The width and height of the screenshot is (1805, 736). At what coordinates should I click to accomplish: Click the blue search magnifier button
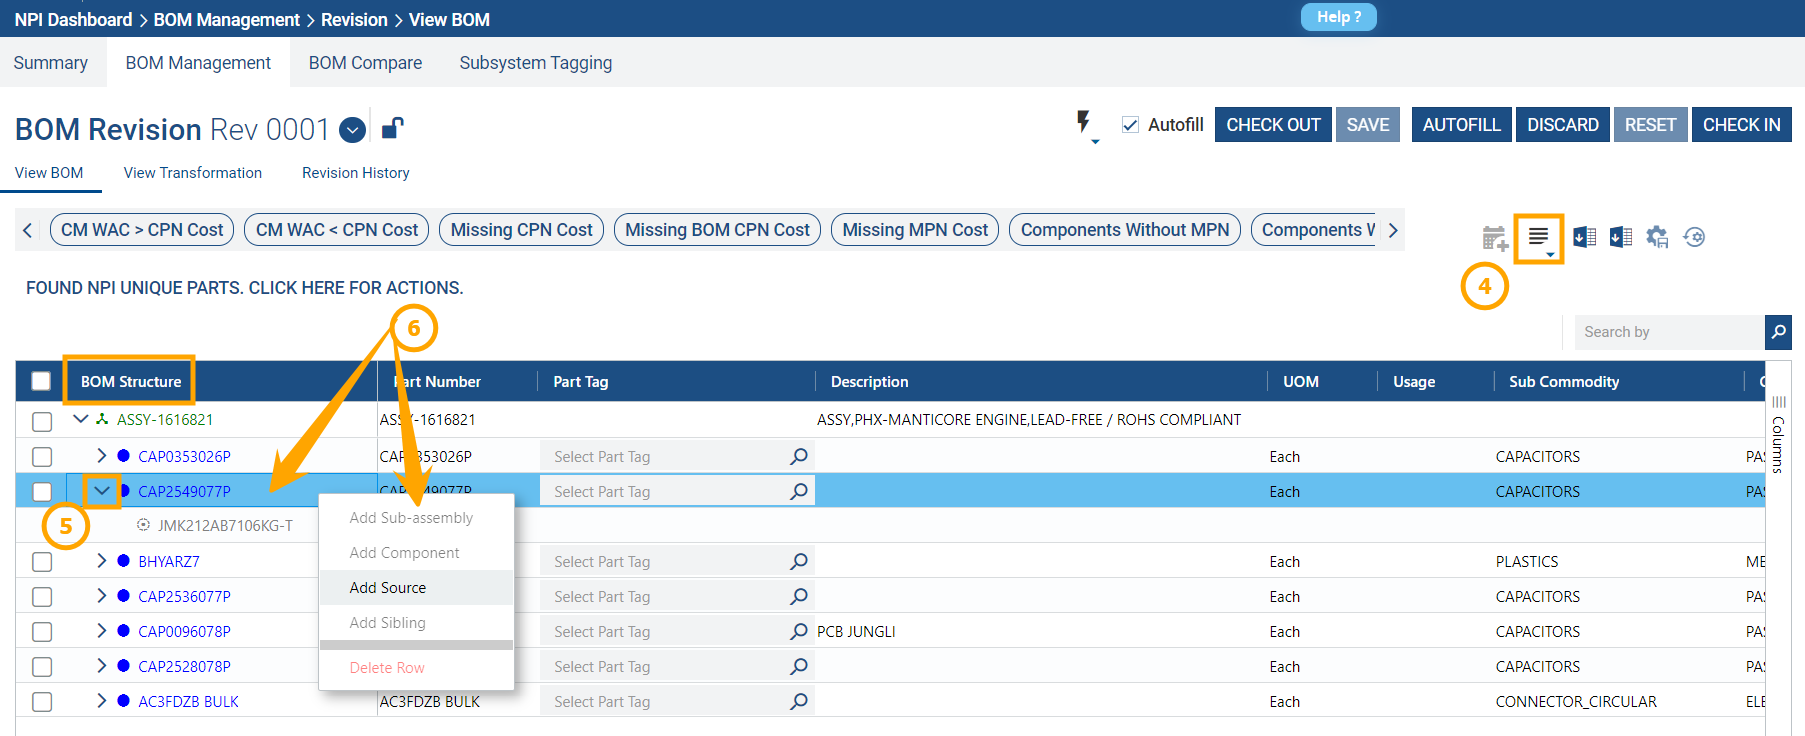(x=1778, y=332)
